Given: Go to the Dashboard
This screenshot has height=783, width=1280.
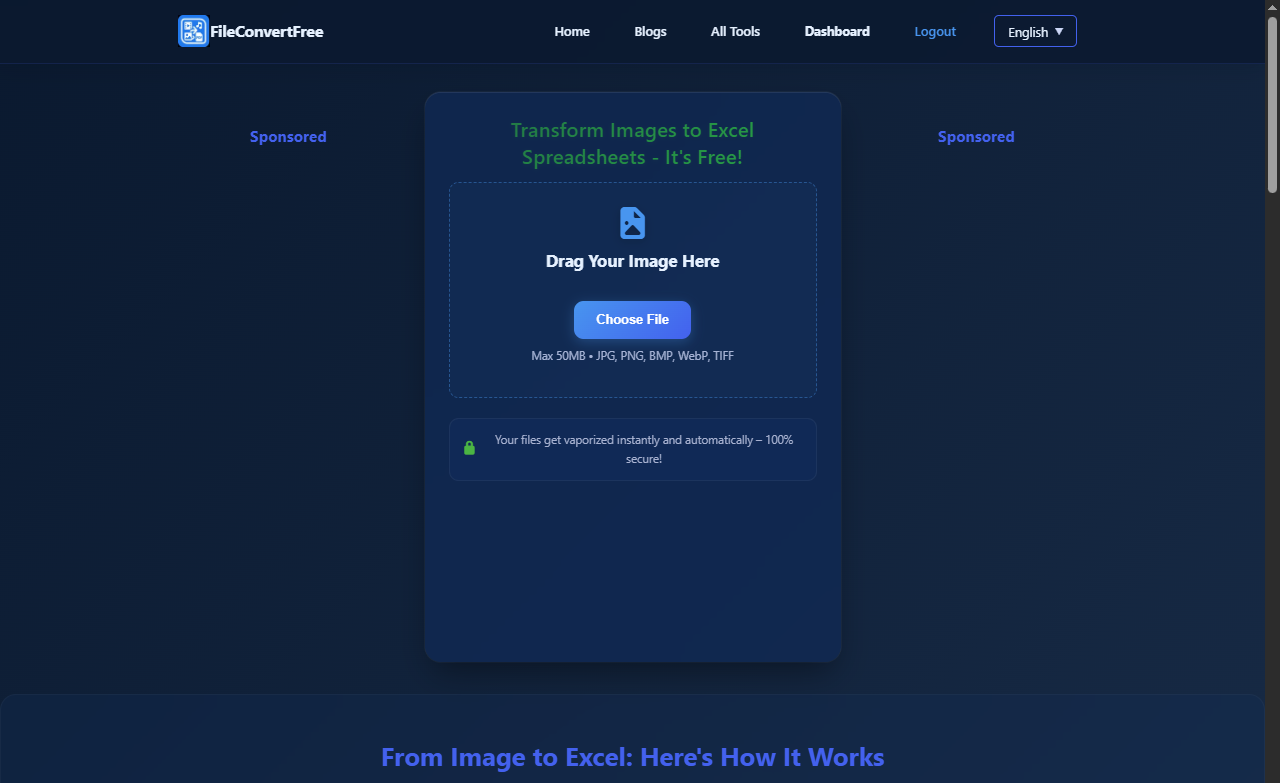Looking at the screenshot, I should 837,31.
